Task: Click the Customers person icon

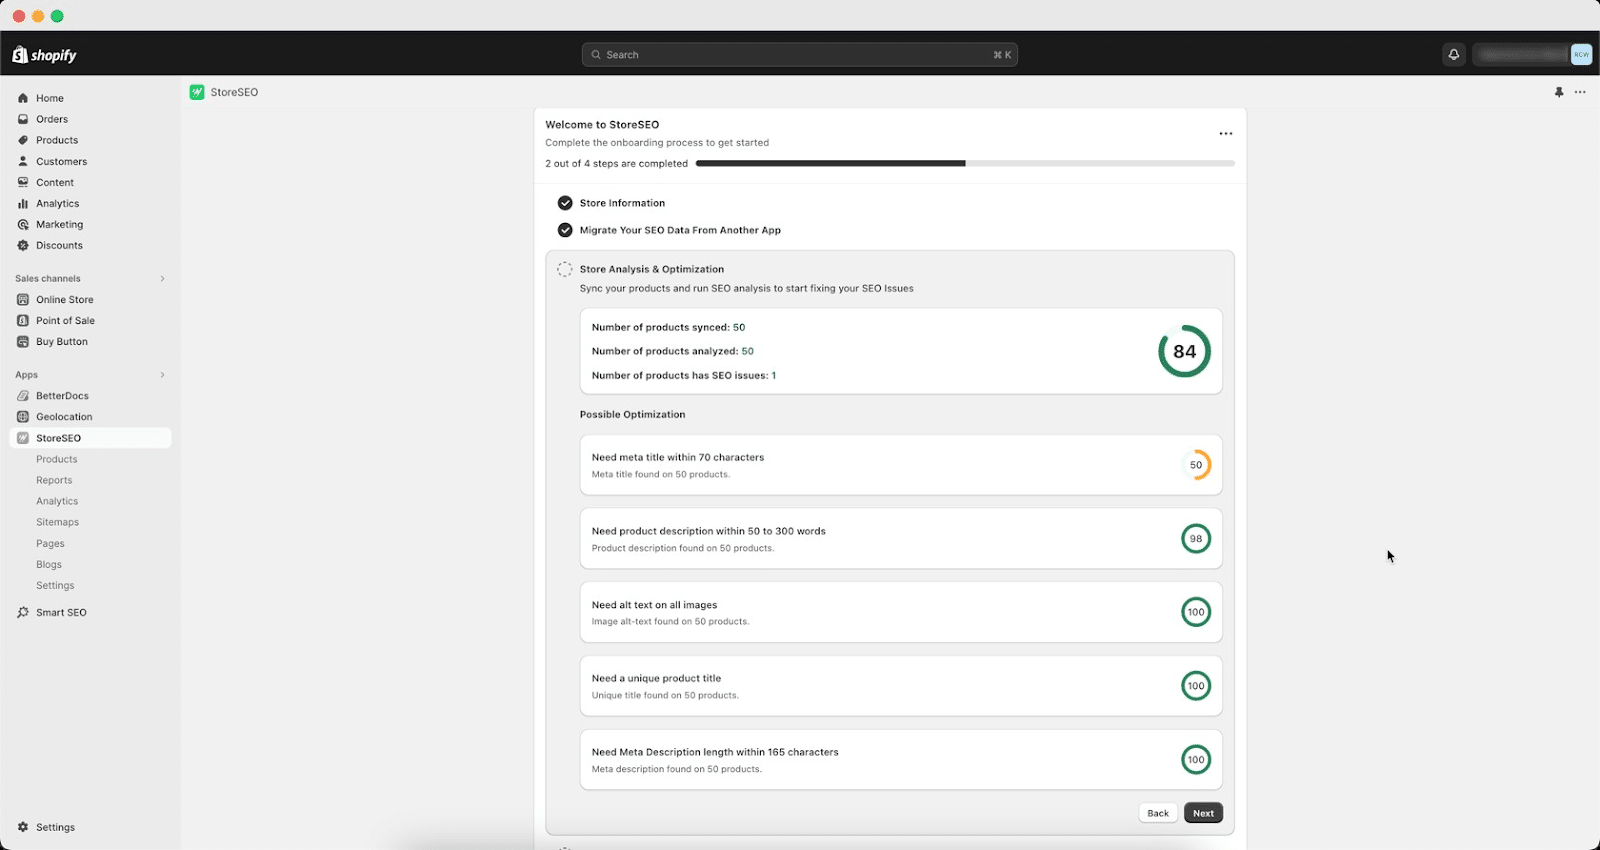Action: (x=23, y=161)
